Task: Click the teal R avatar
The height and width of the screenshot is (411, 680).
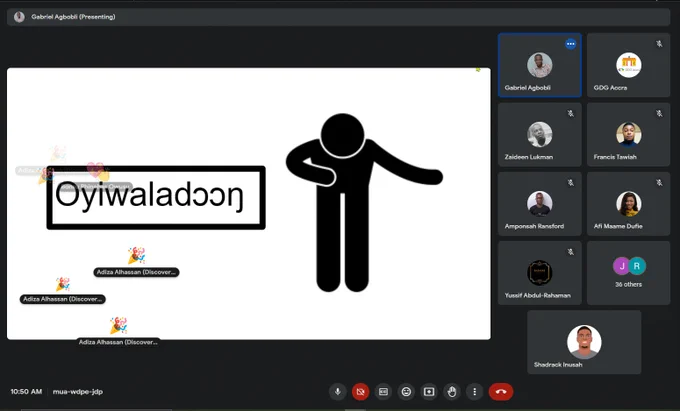Action: [637, 266]
